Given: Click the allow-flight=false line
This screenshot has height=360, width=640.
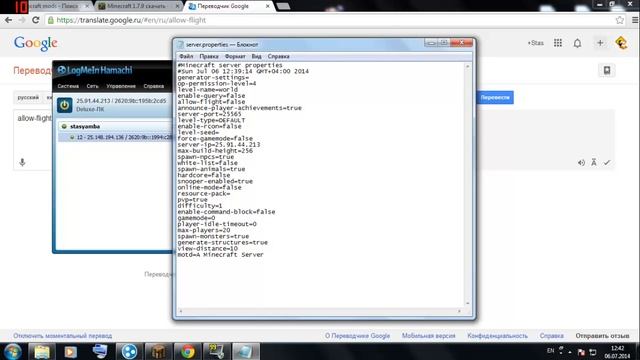Looking at the screenshot, I should coord(211,102).
